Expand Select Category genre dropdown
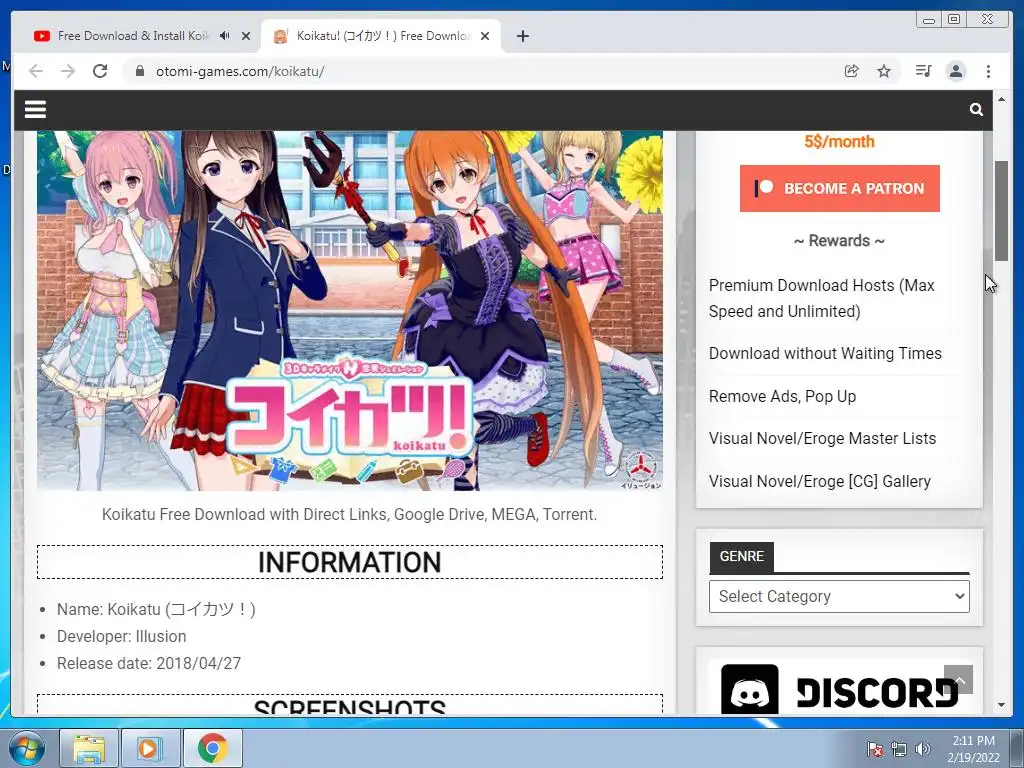The height and width of the screenshot is (768, 1024). [839, 596]
